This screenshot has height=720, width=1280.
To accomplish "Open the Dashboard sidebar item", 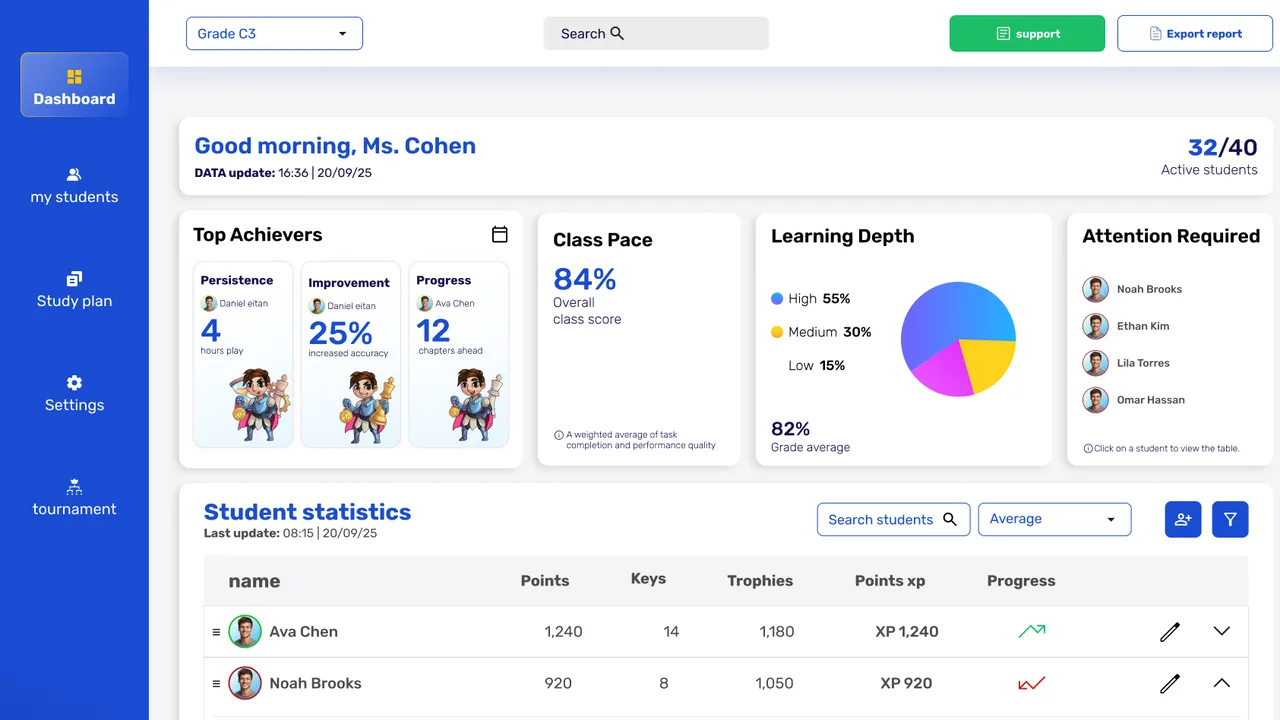I will pyautogui.click(x=74, y=85).
